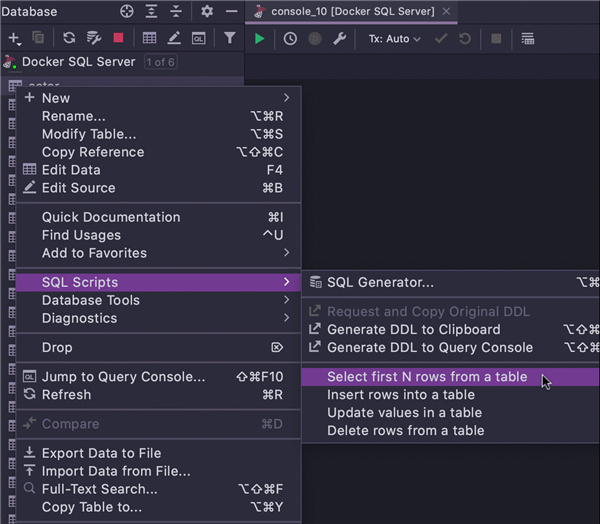
Task: Close the console_10 tab
Action: tap(446, 11)
